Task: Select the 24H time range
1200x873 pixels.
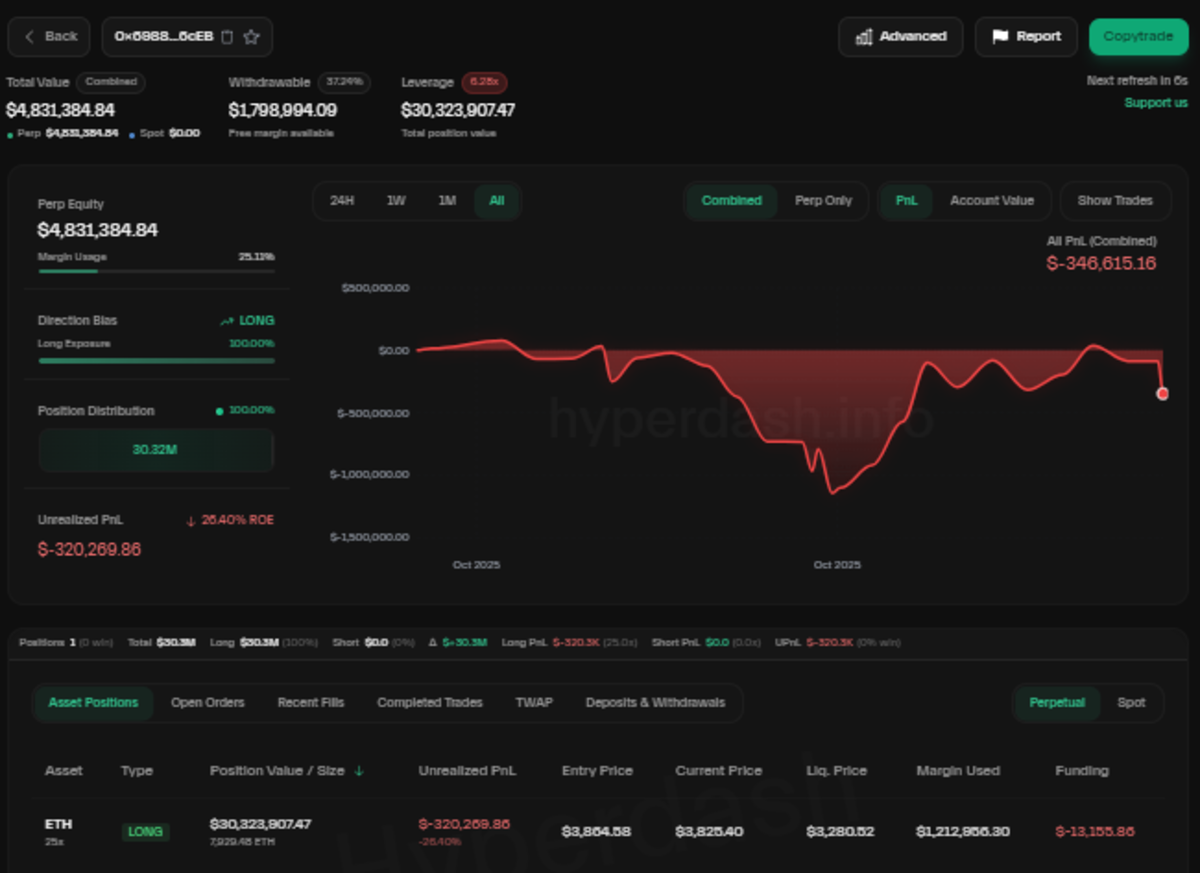Action: tap(342, 201)
